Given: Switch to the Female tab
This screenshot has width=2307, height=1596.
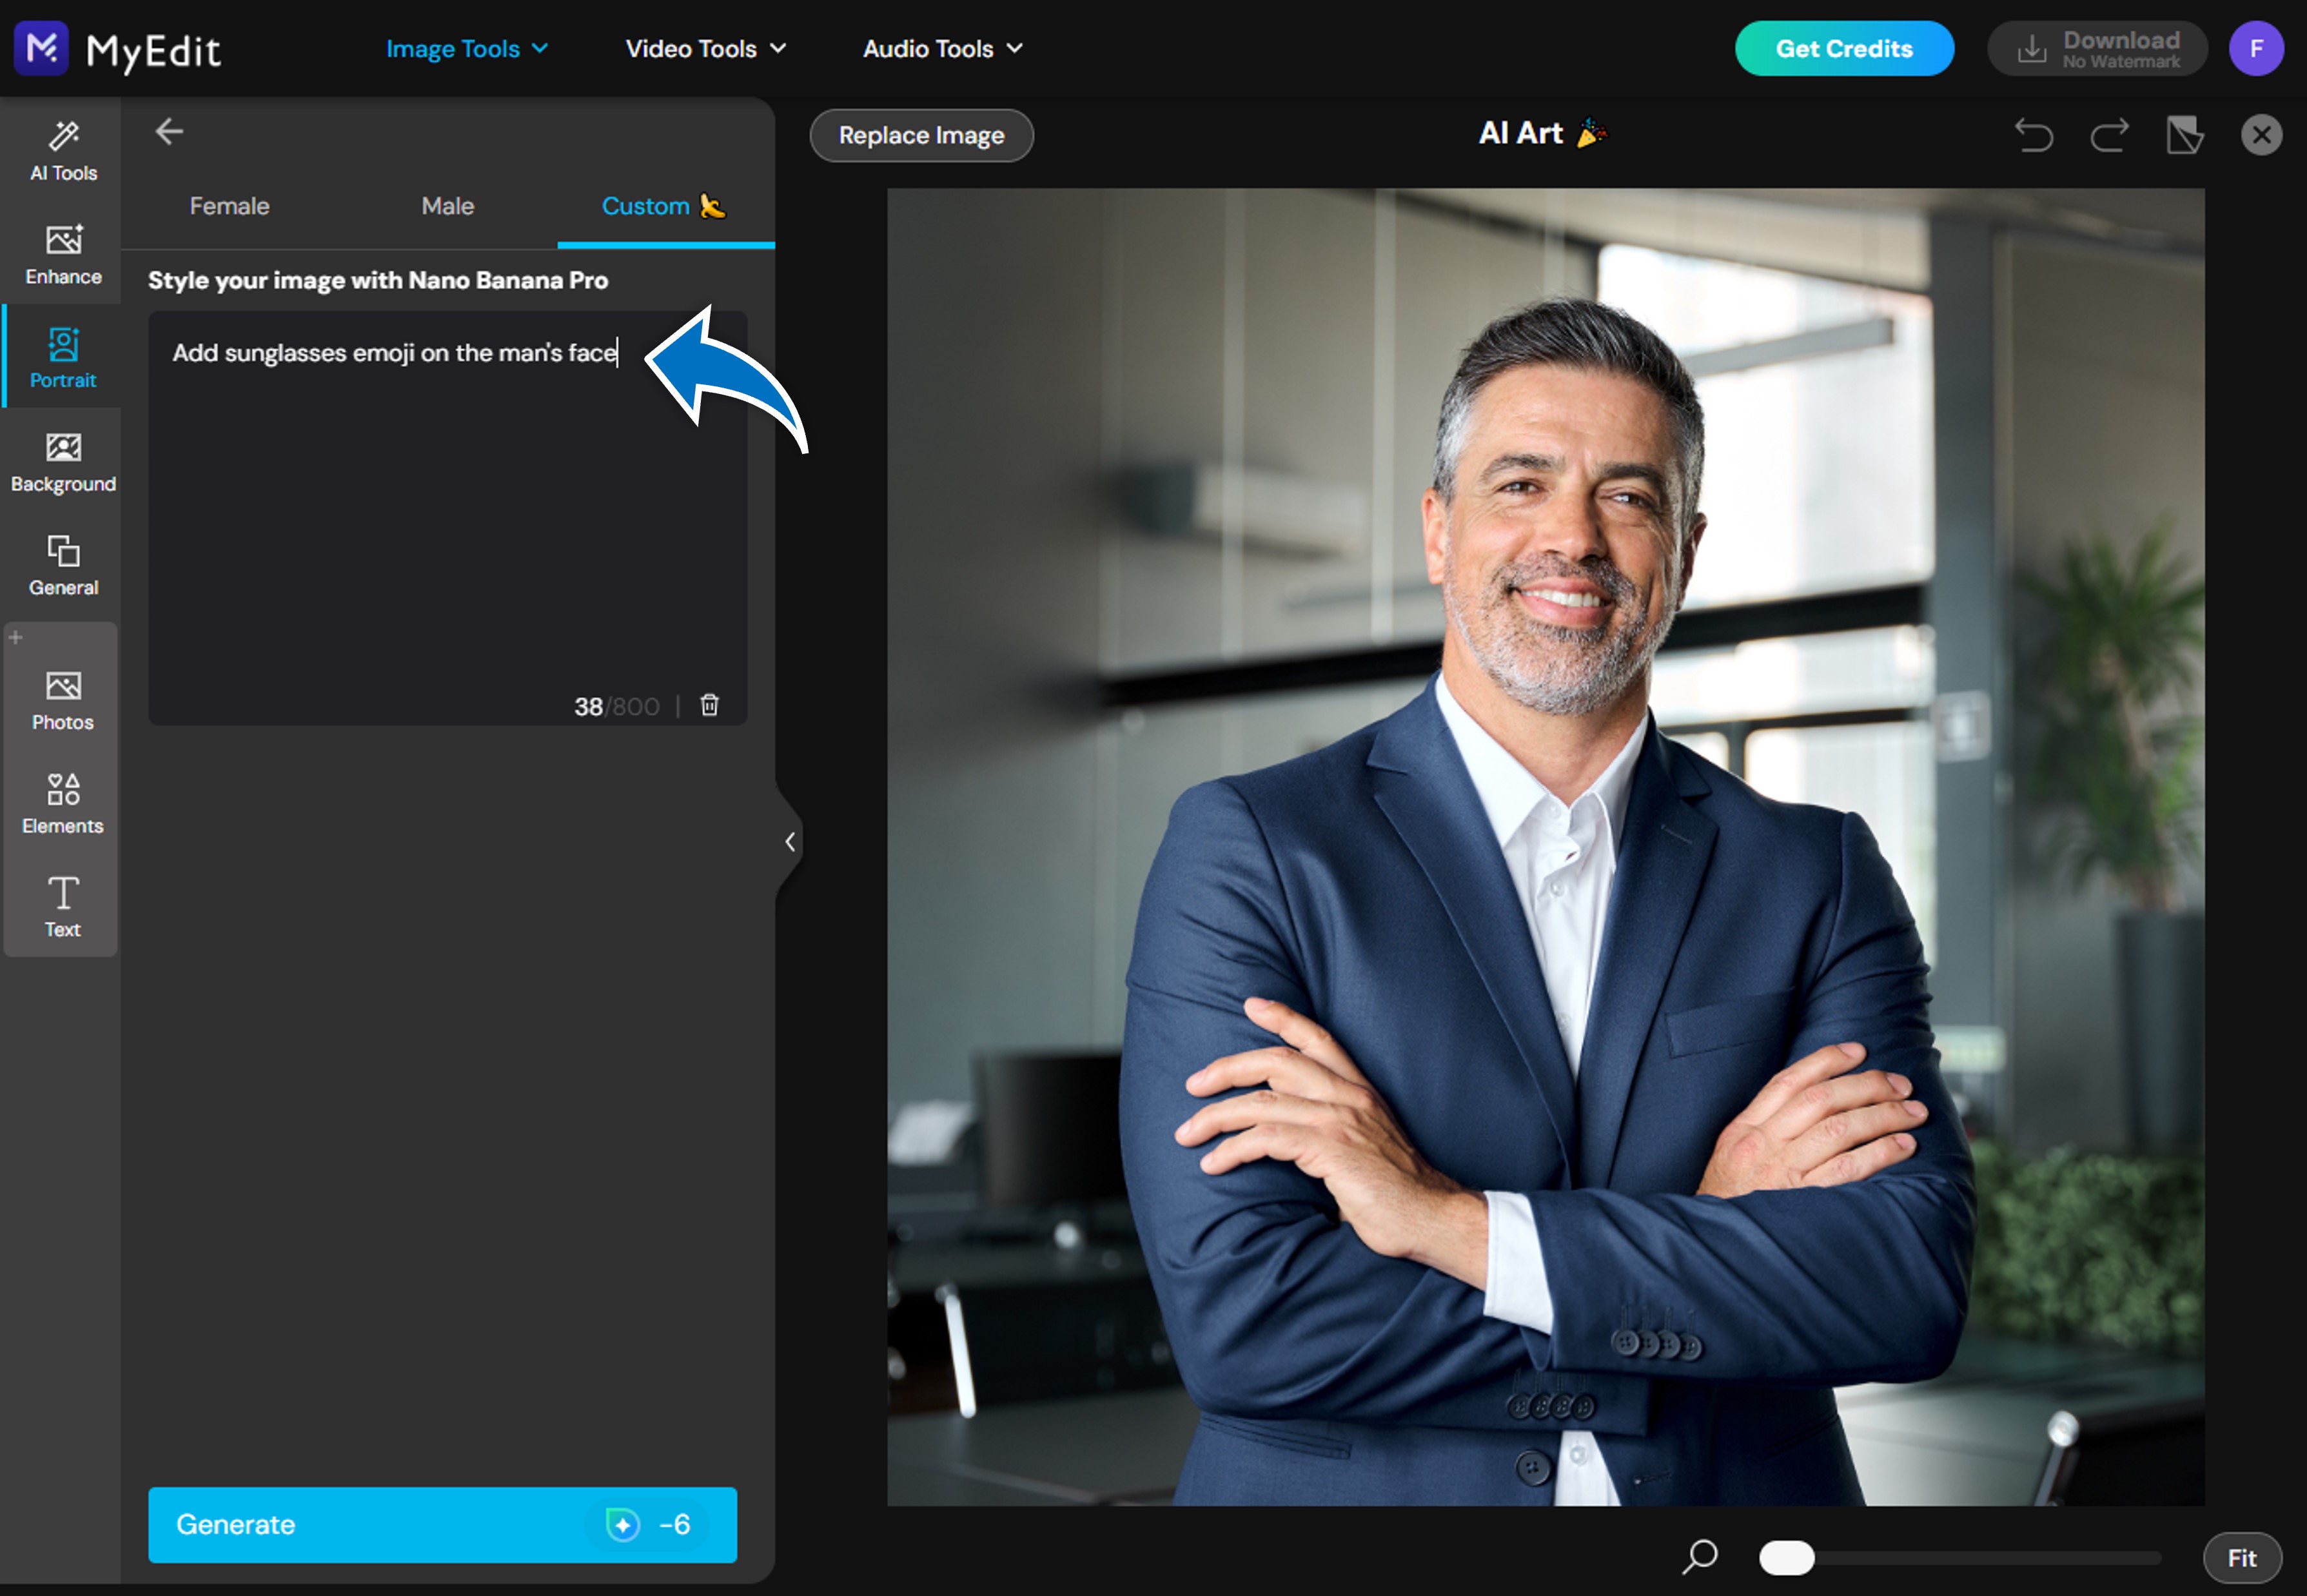Looking at the screenshot, I should pyautogui.click(x=229, y=206).
